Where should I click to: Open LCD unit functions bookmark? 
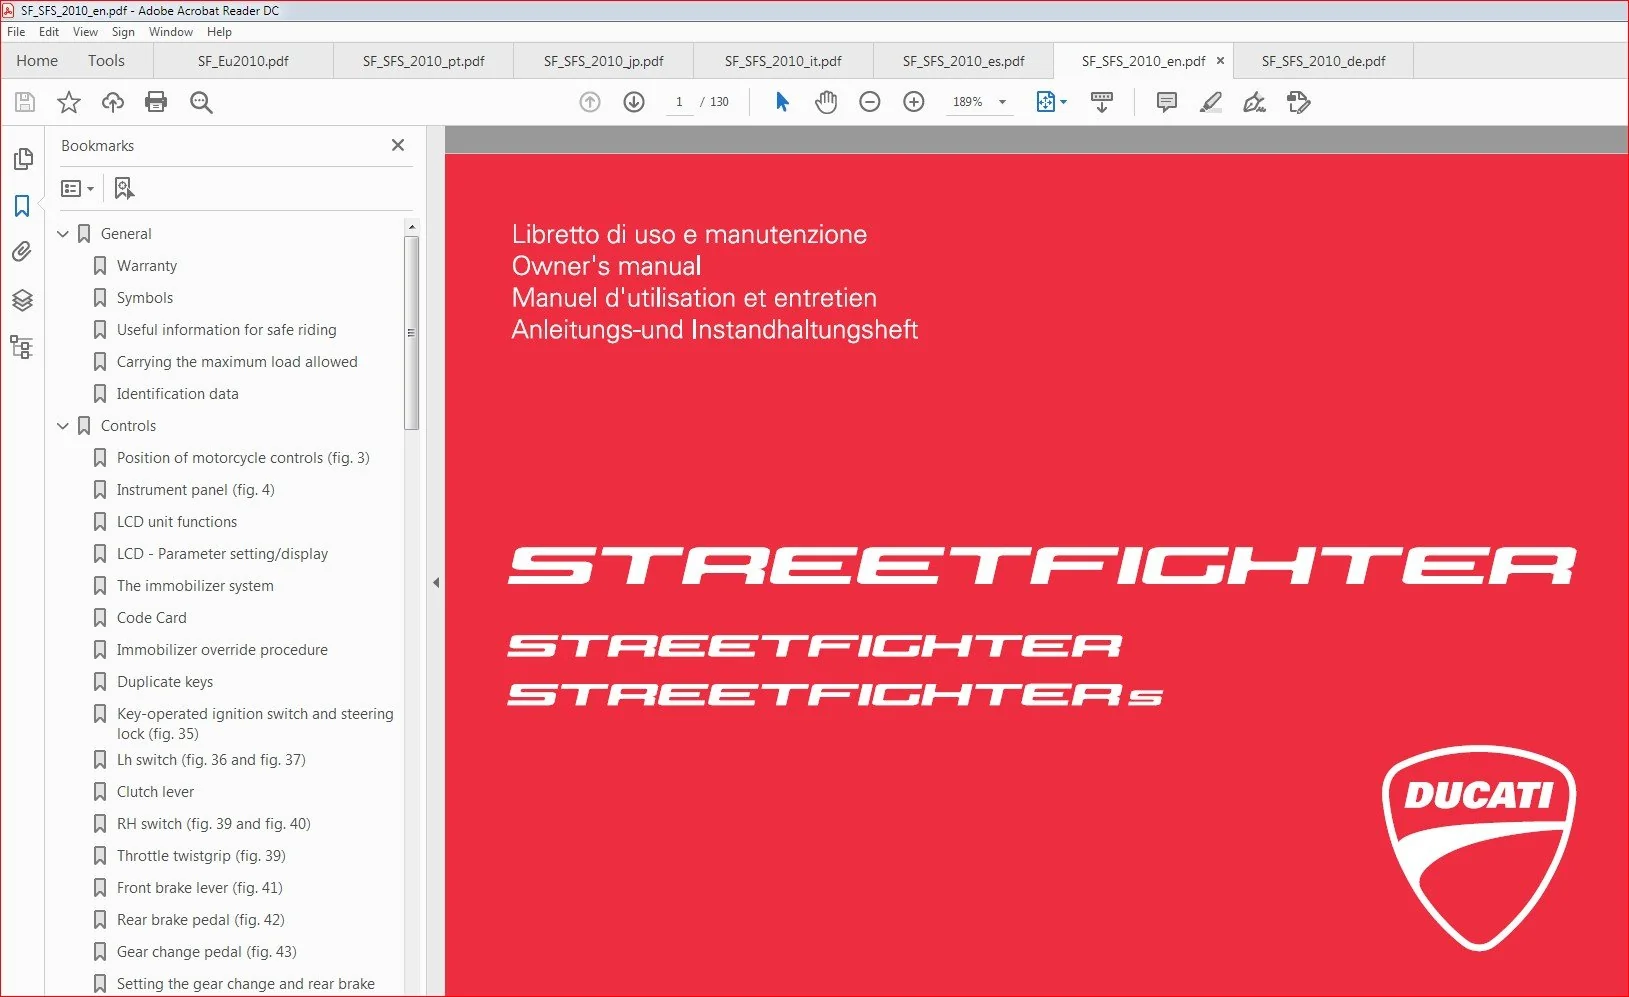pos(177,522)
